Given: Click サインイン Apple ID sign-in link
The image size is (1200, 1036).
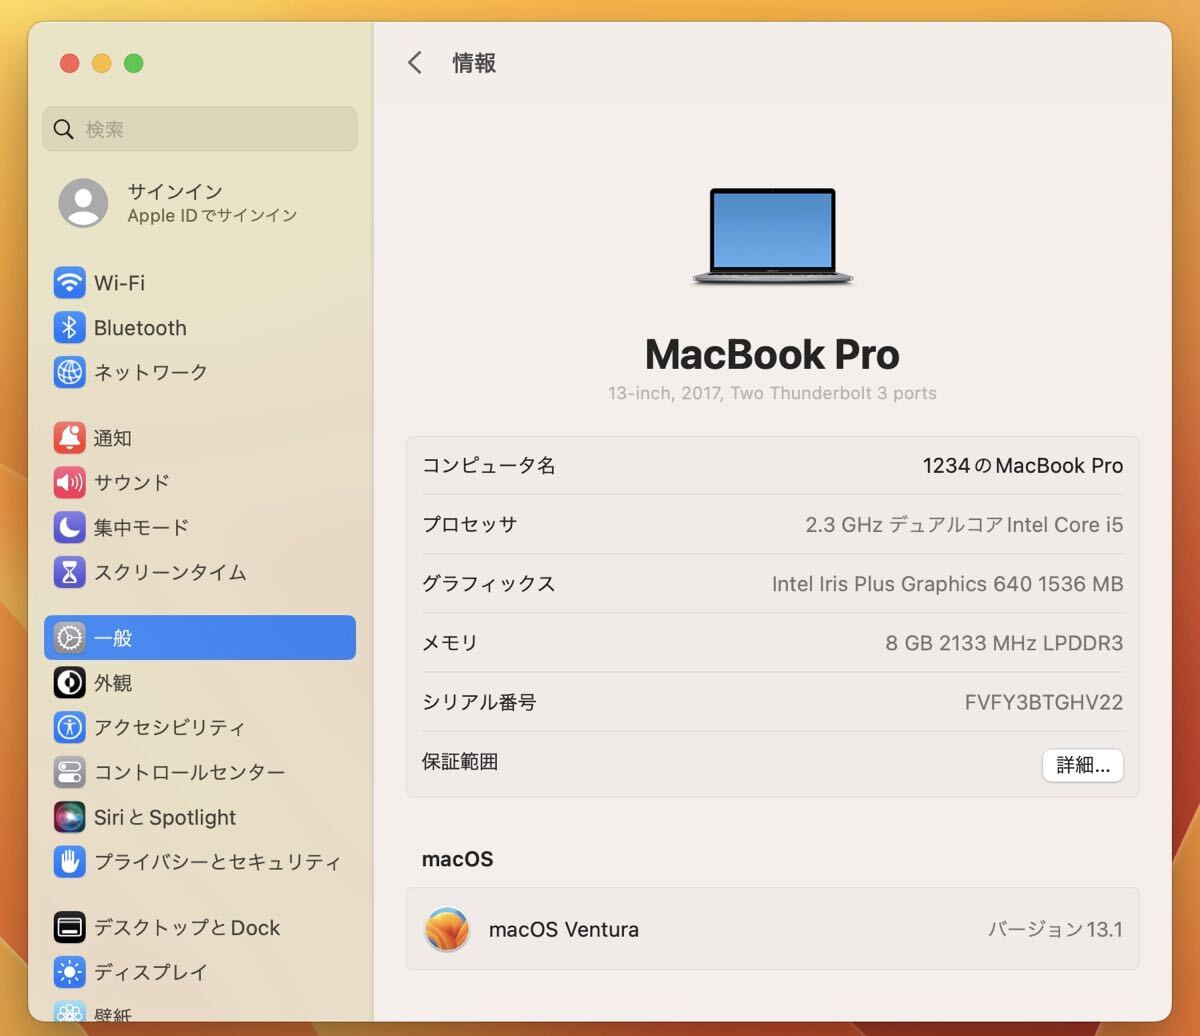Looking at the screenshot, I should 175,191.
